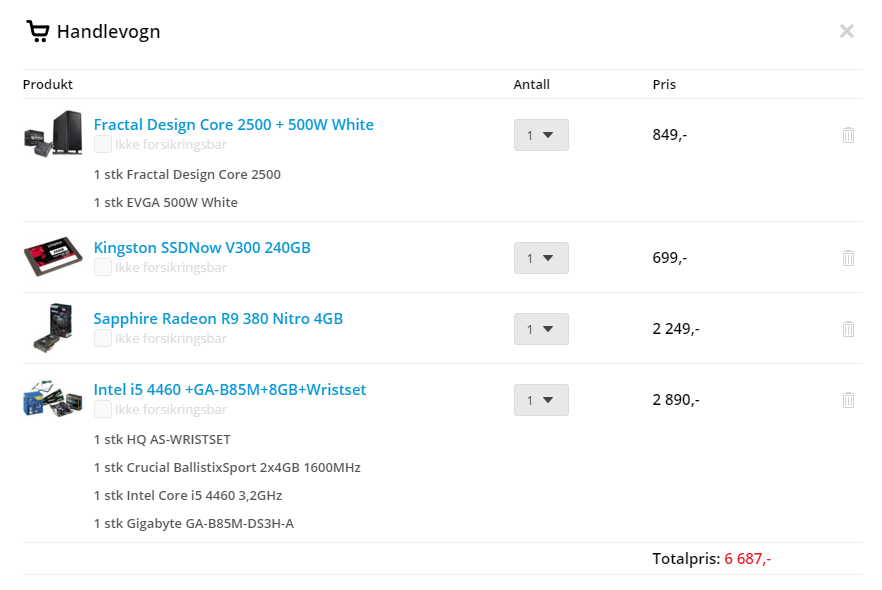Remove Kingston SSDNow V300 via trash icon
This screenshot has width=882, height=590.
(848, 258)
